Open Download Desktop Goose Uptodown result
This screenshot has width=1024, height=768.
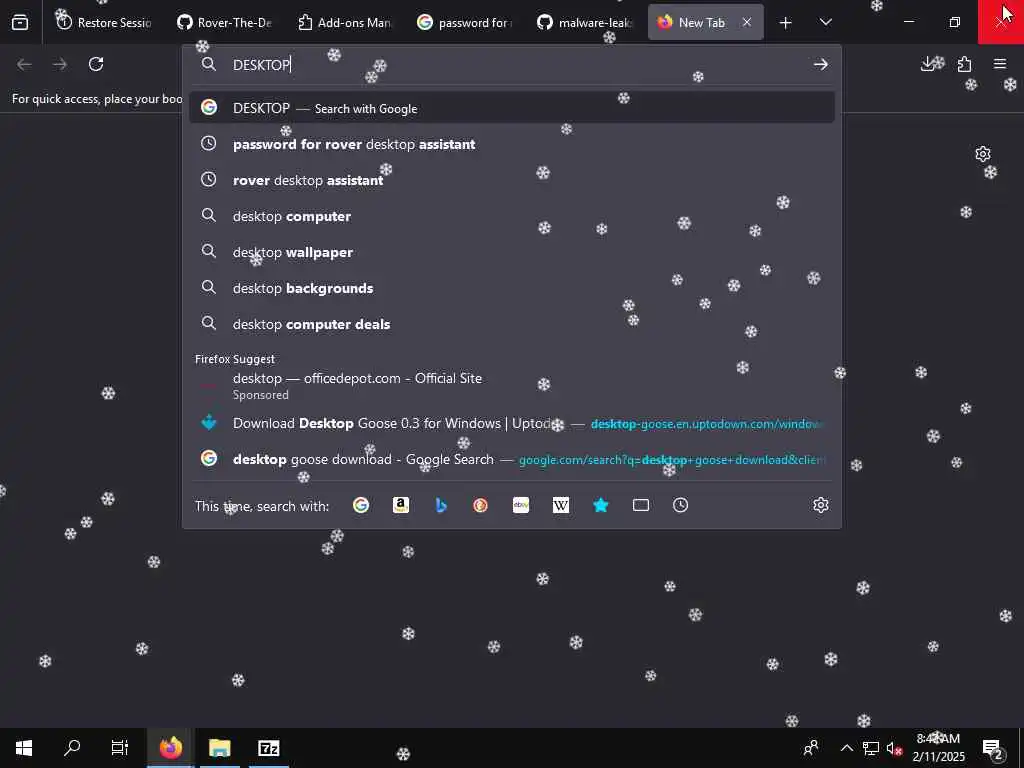[512, 423]
